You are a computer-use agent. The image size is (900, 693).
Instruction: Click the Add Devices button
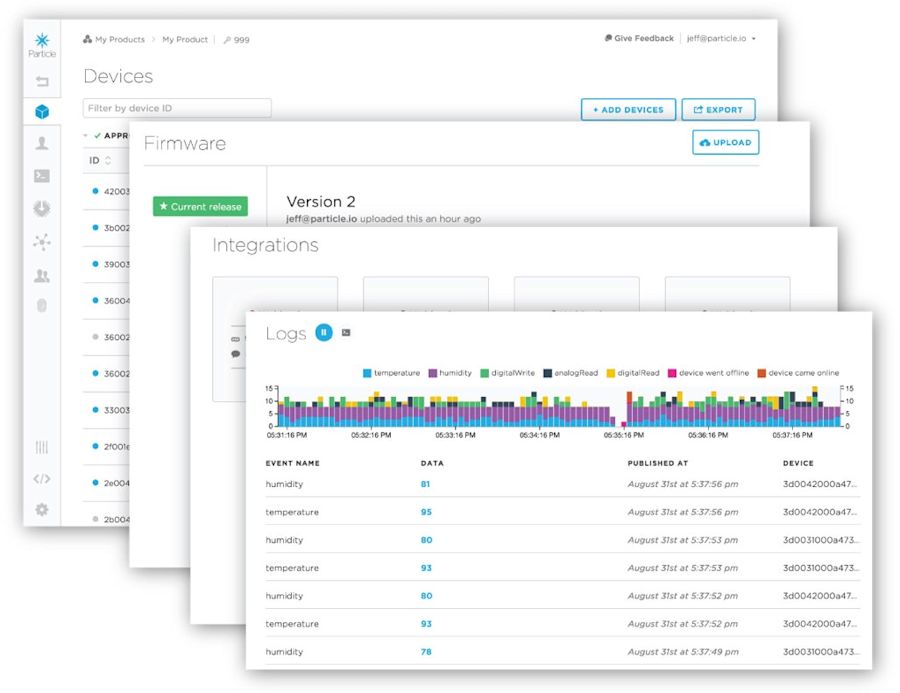pyautogui.click(x=629, y=110)
